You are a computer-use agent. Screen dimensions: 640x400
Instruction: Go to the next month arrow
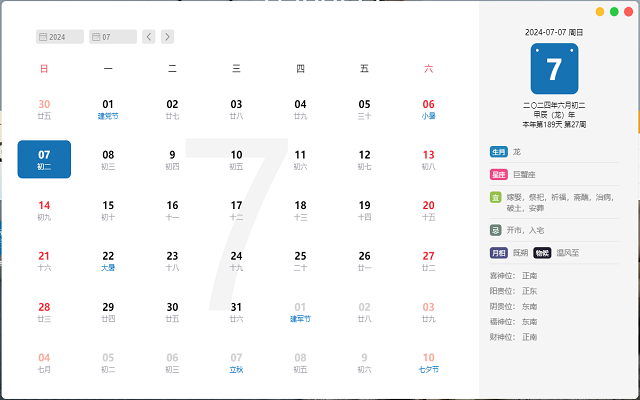[167, 37]
